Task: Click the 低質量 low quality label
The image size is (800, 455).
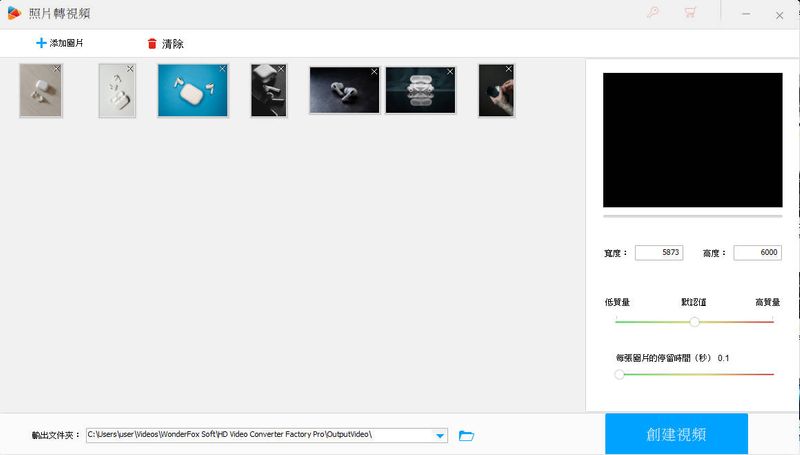Action: click(617, 302)
